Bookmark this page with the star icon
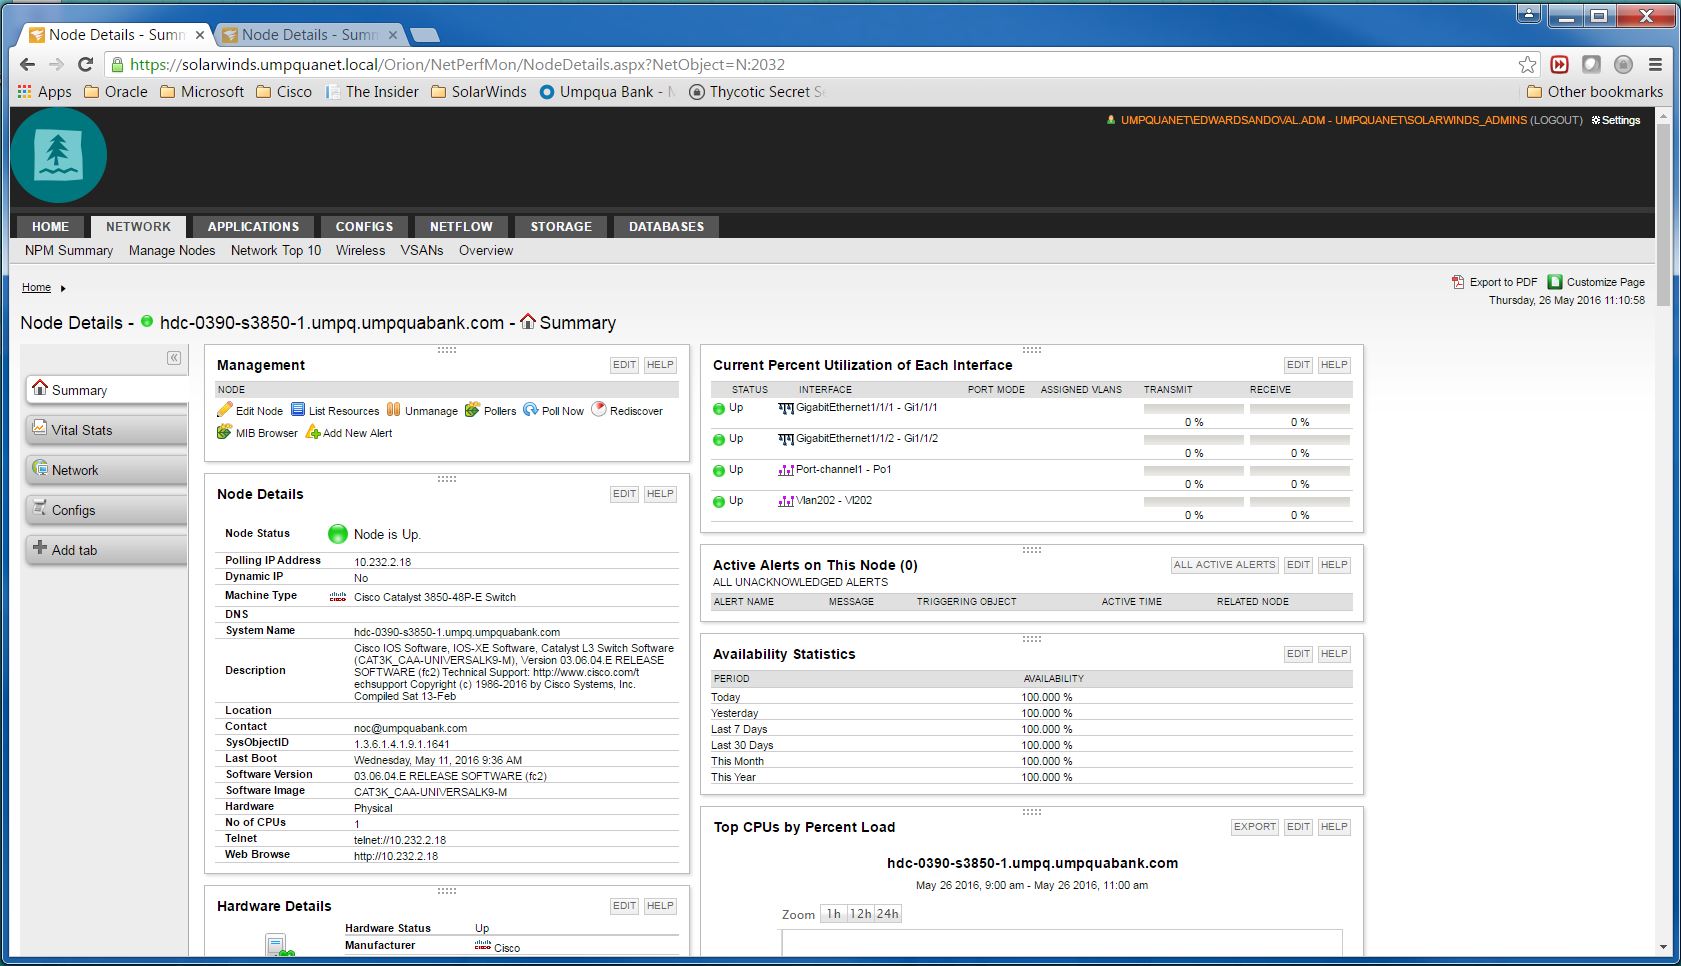Viewport: 1681px width, 966px height. 1527,64
